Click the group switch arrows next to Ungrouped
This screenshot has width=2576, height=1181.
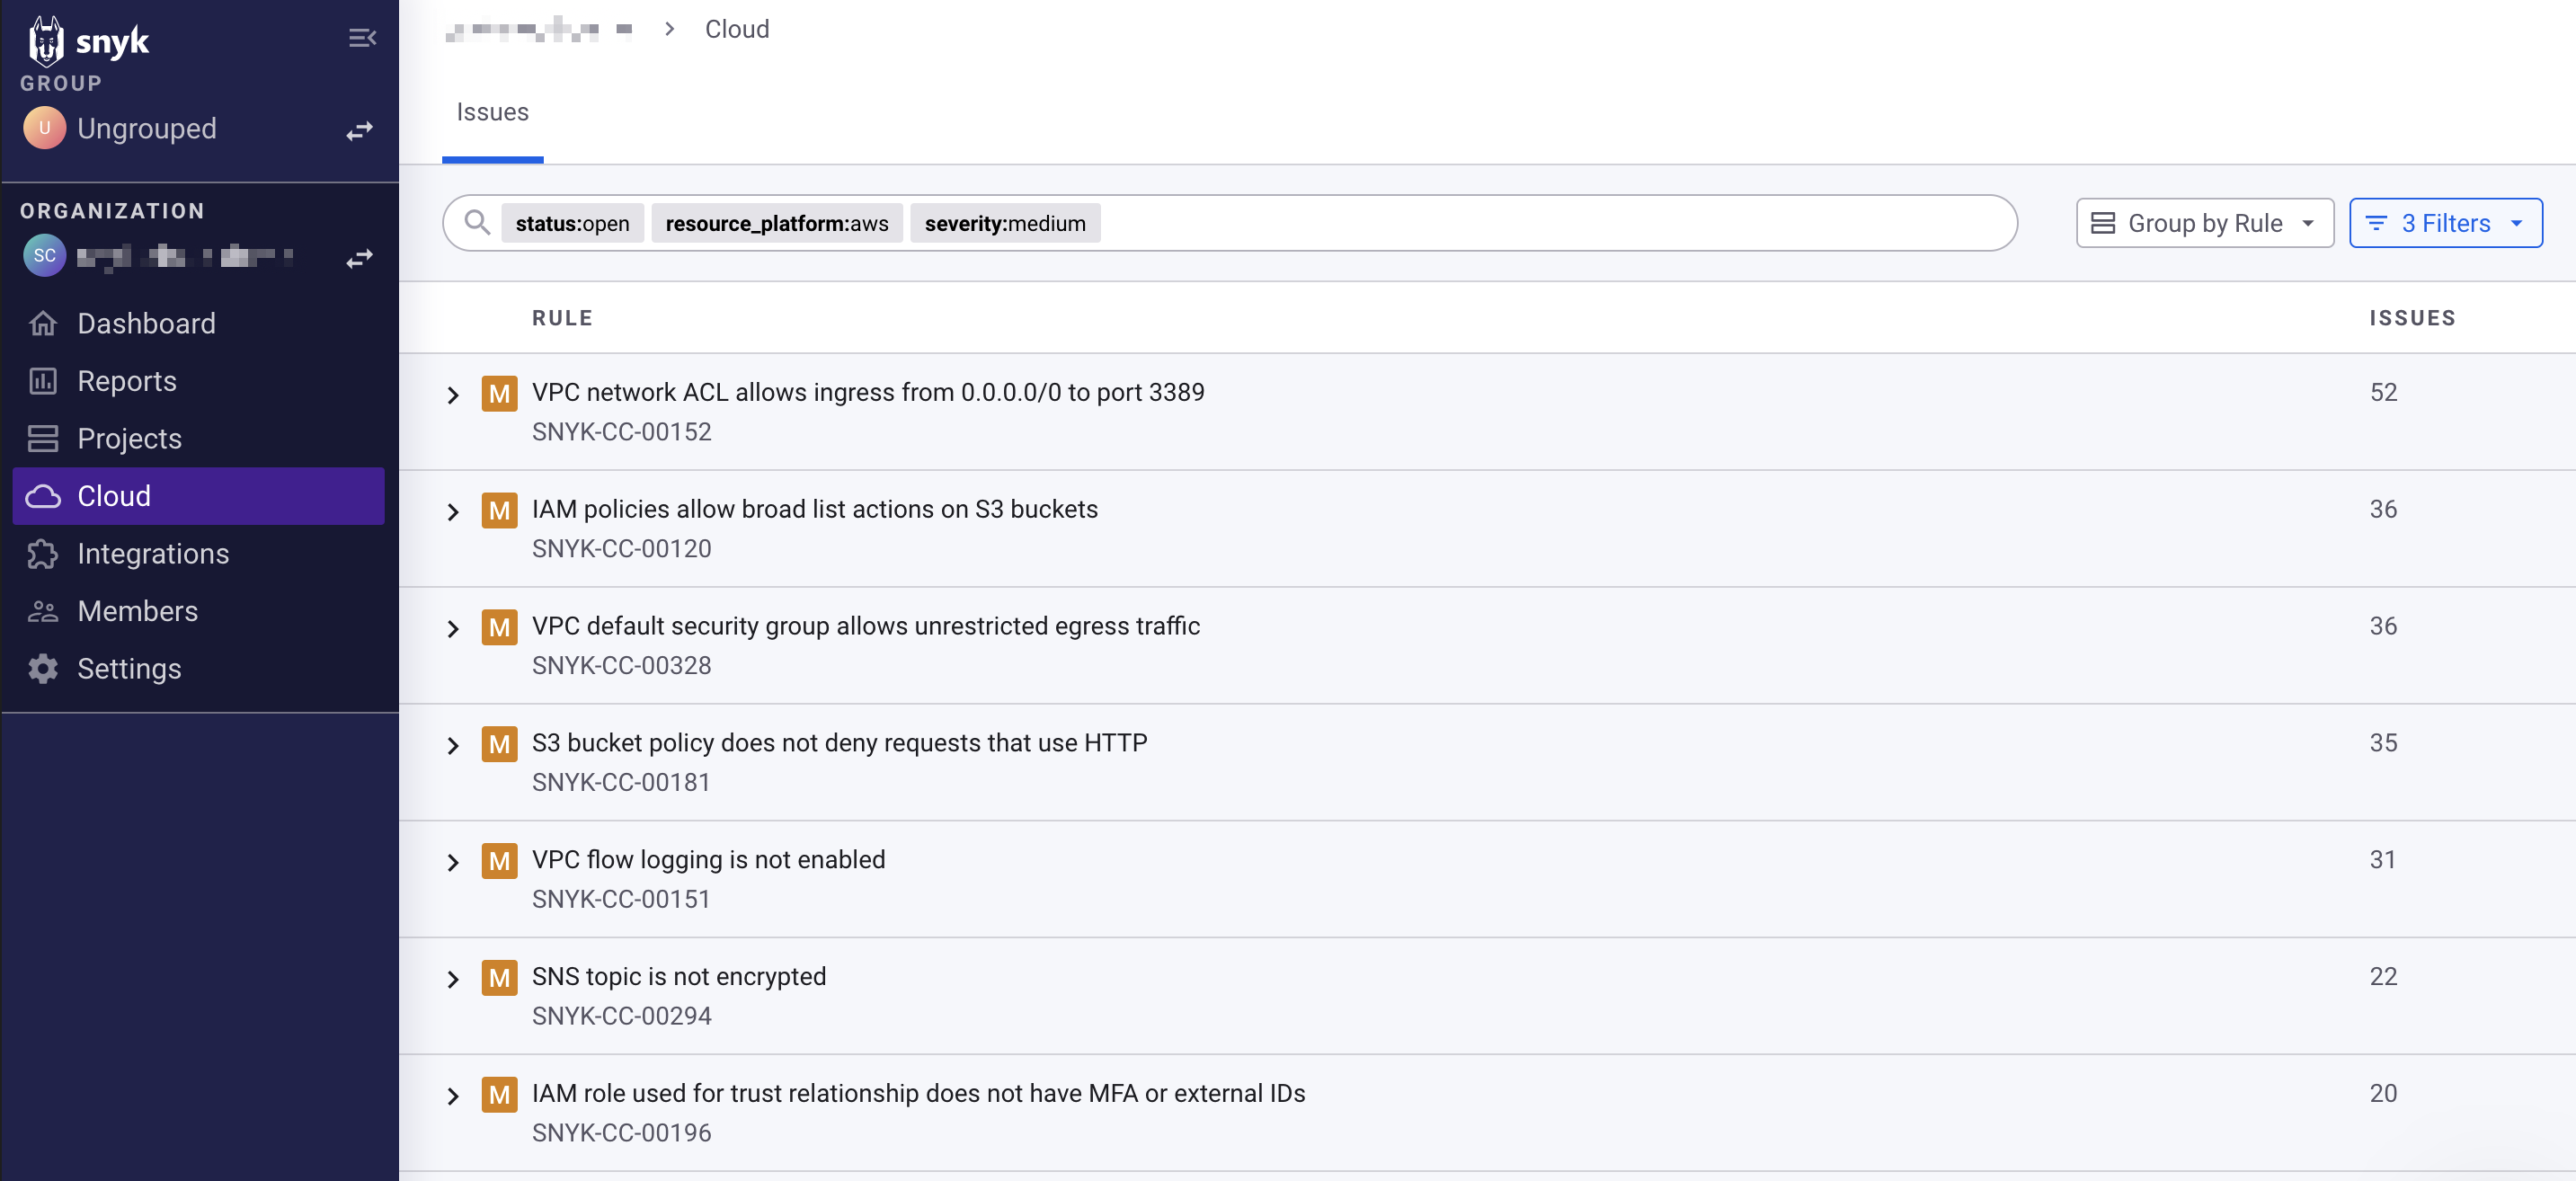(x=359, y=130)
